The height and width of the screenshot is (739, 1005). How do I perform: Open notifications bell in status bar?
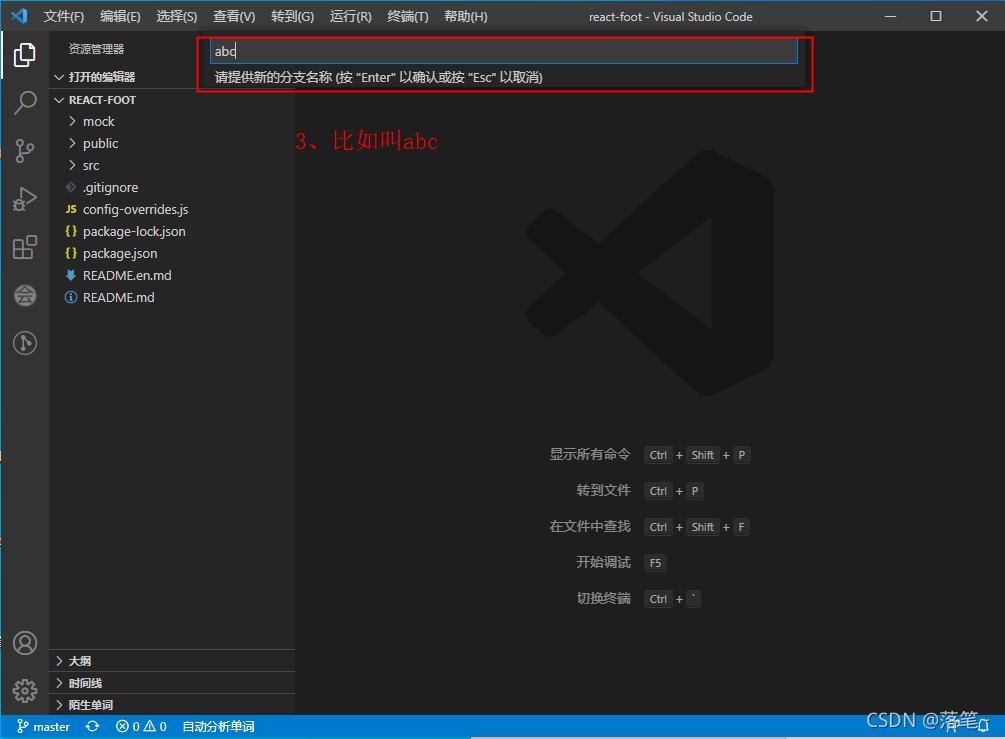point(983,726)
